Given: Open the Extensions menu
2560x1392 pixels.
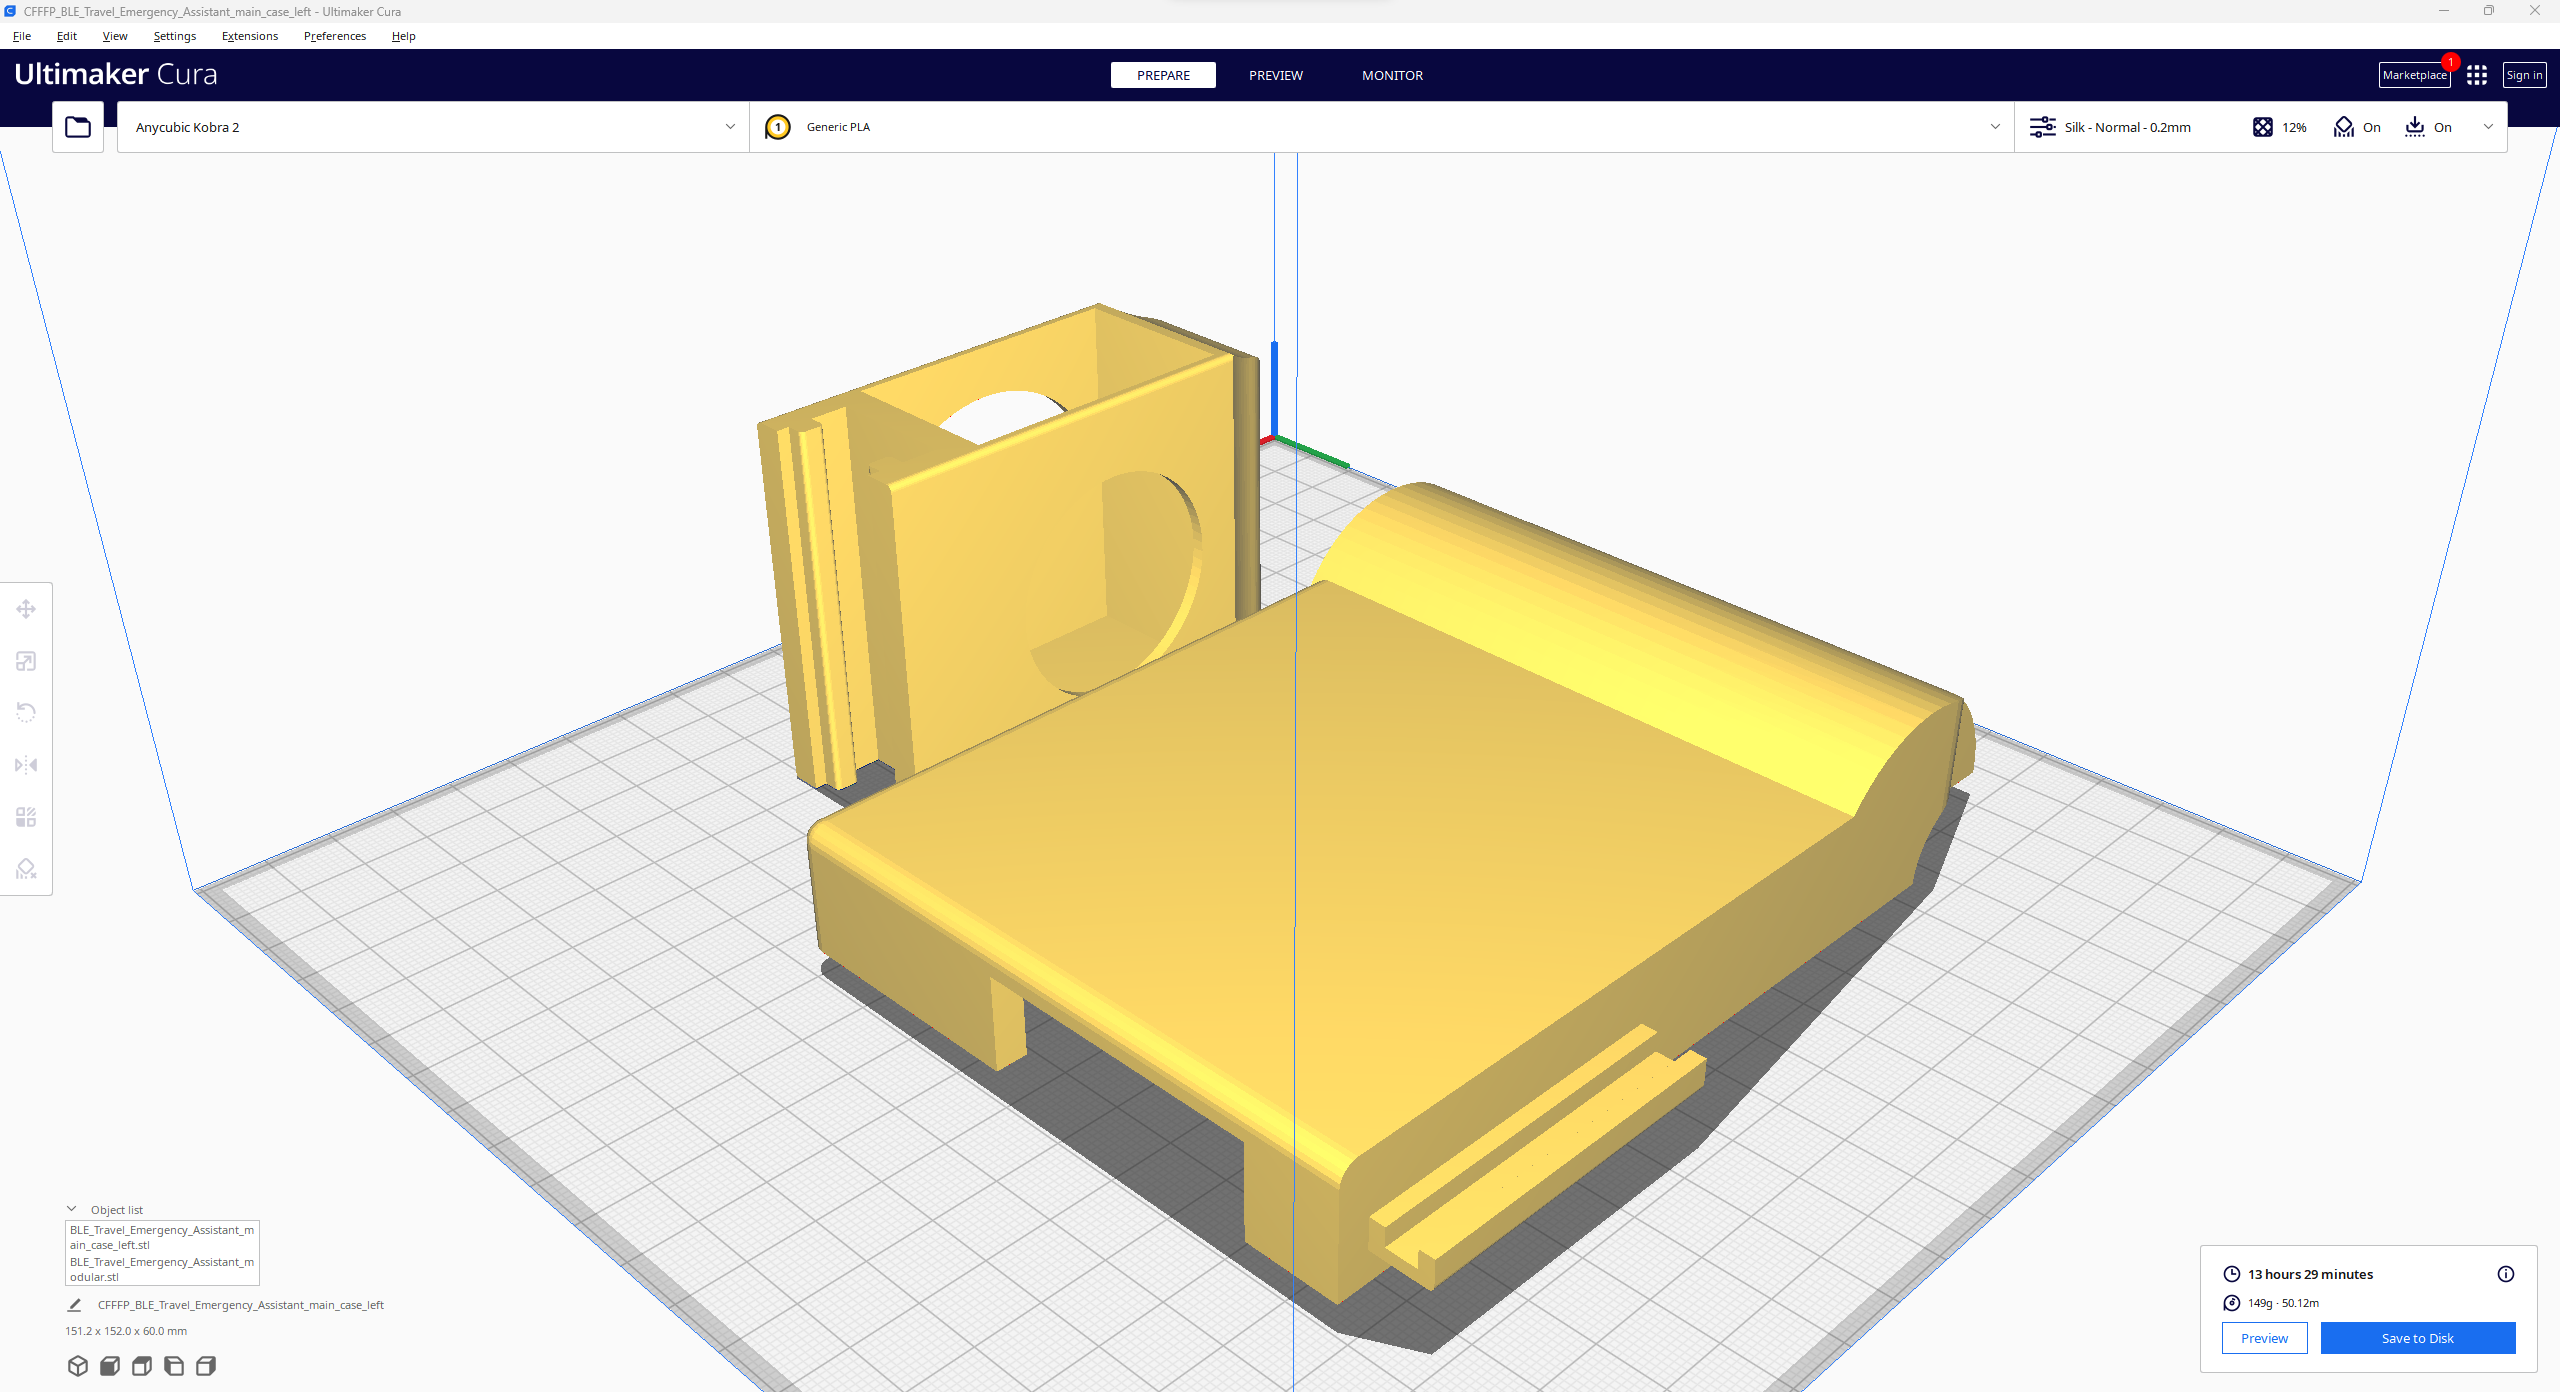Looking at the screenshot, I should 249,36.
